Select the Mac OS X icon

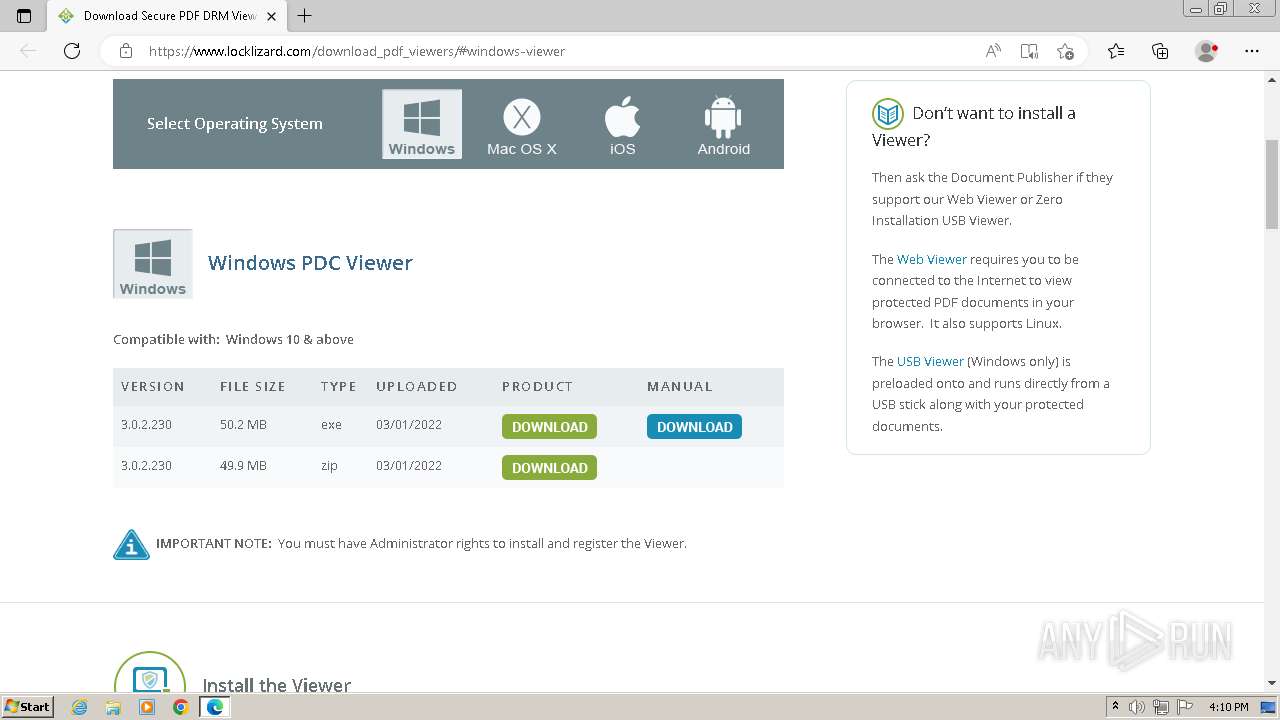521,126
